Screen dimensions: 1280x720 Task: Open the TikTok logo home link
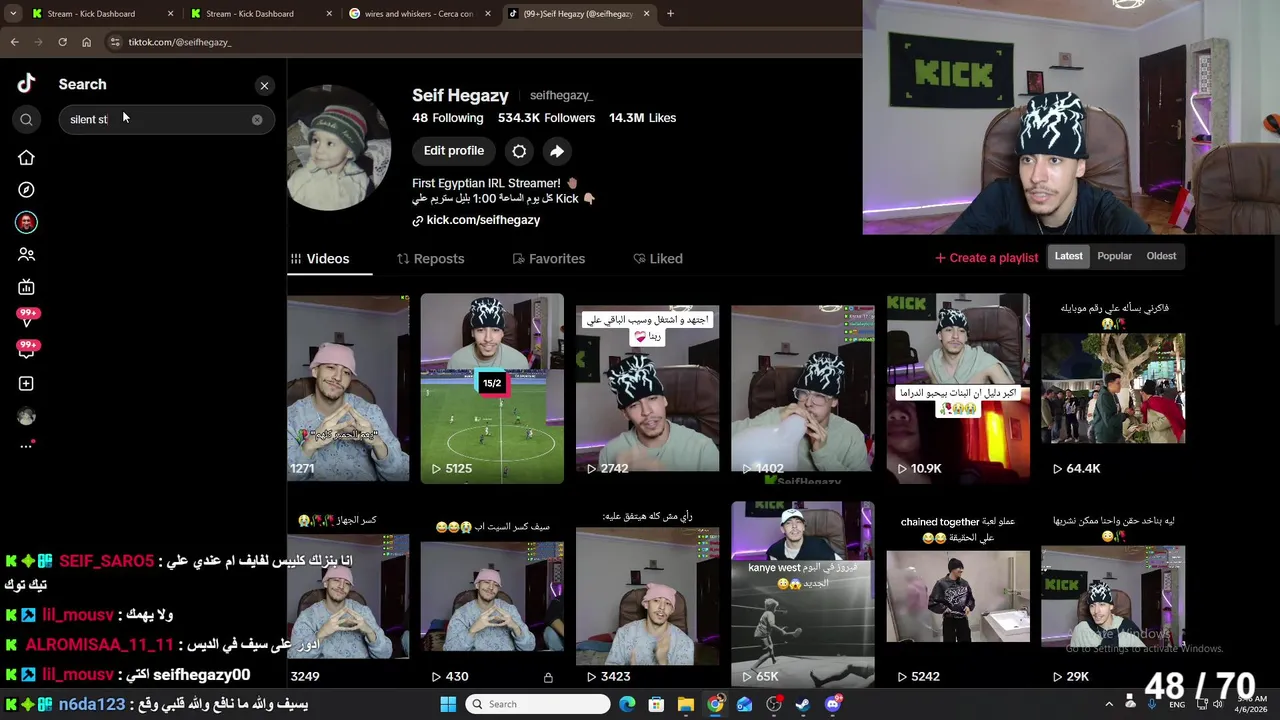tap(26, 84)
